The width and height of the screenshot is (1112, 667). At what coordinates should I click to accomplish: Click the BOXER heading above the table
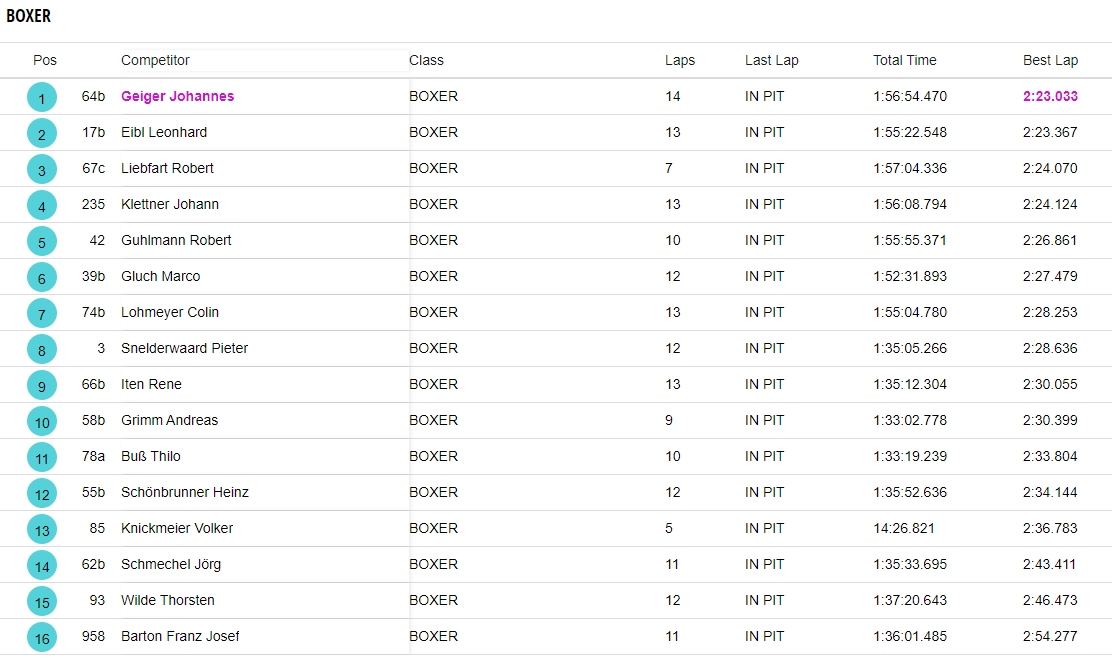29,16
